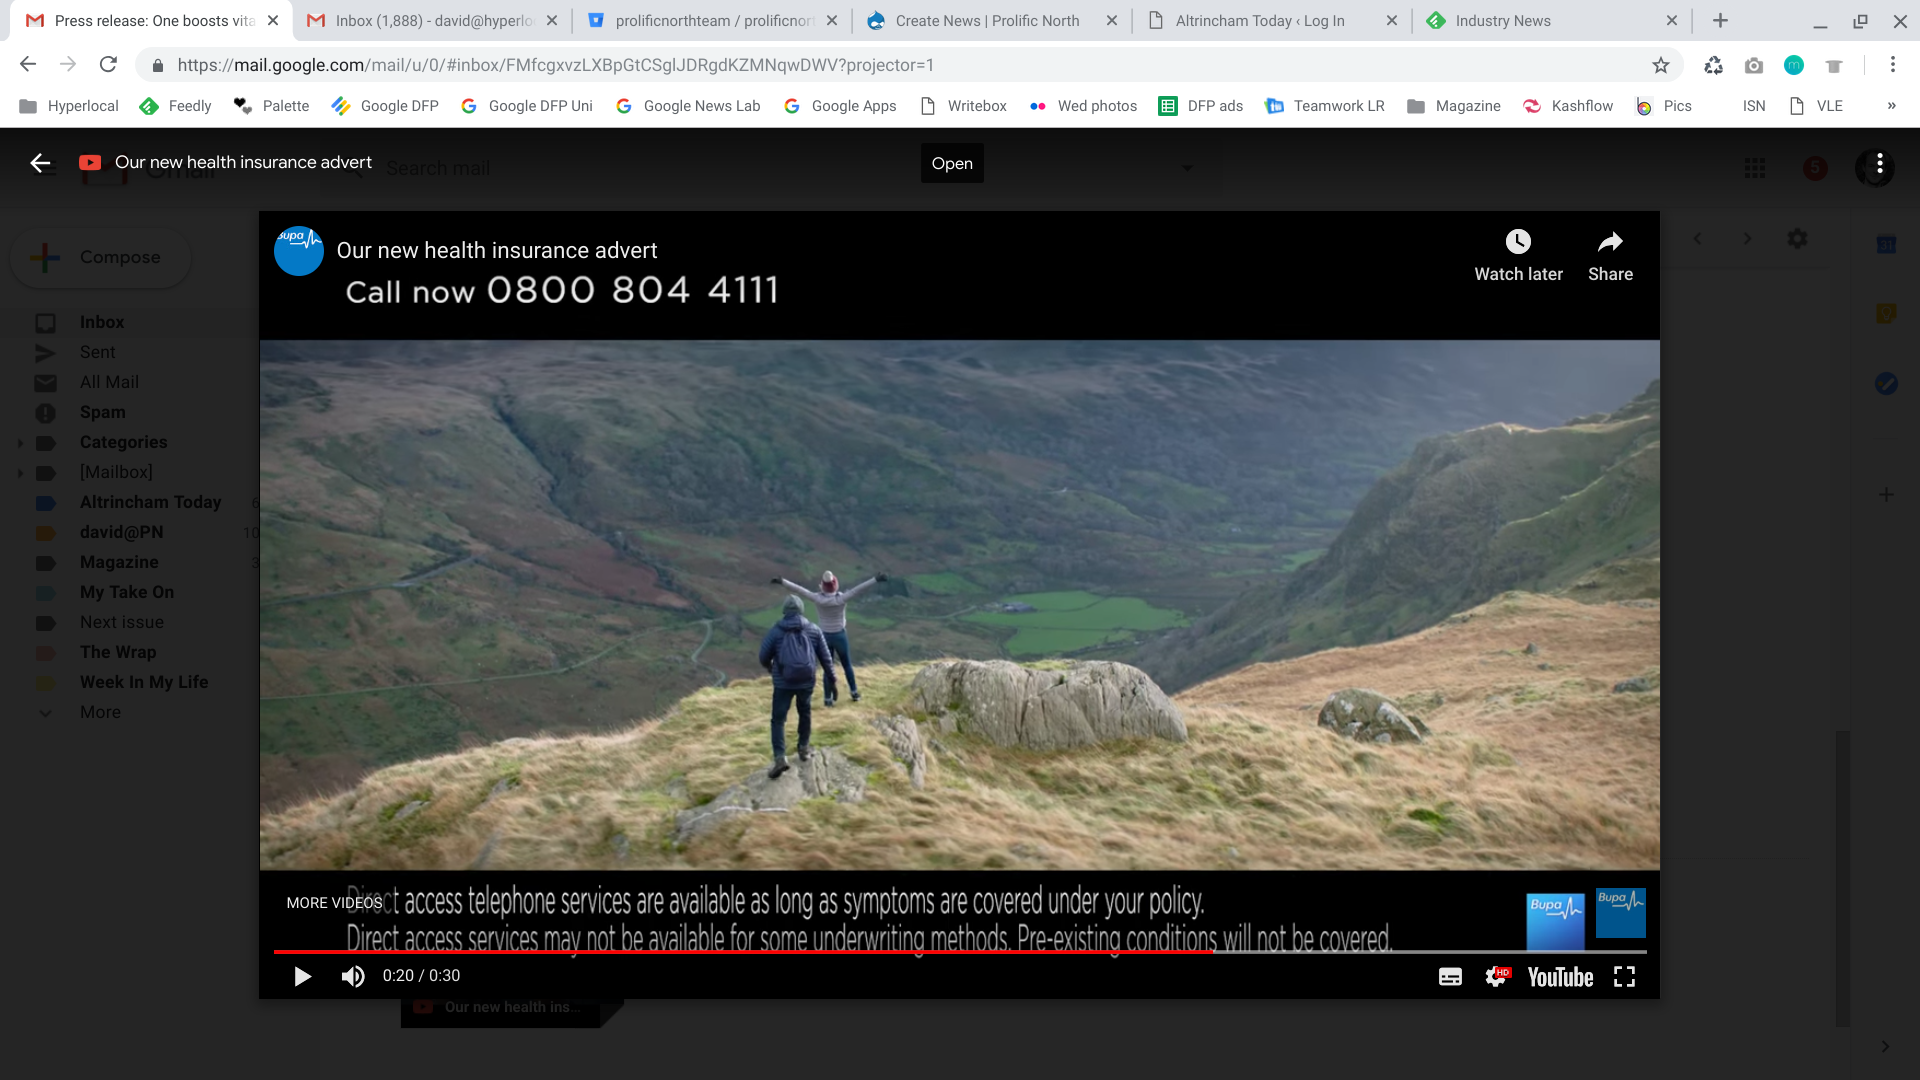The width and height of the screenshot is (1920, 1080).
Task: Open the Share options
Action: (1609, 254)
